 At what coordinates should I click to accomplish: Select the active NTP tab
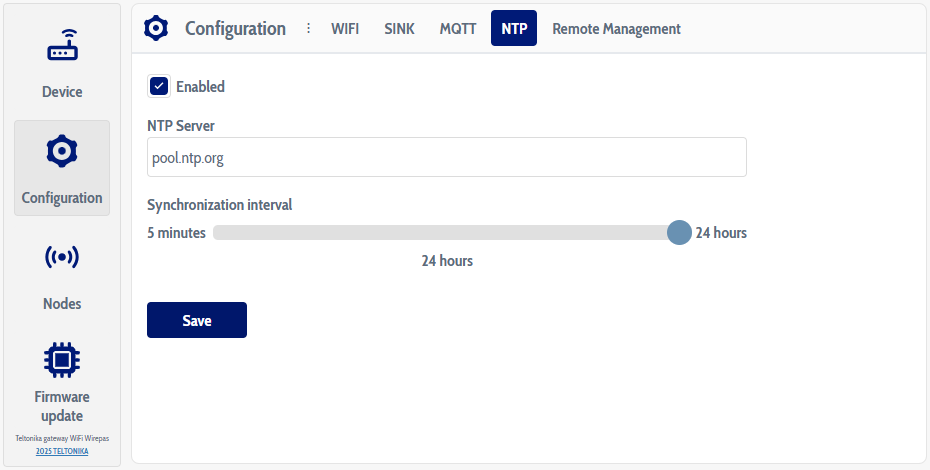click(x=514, y=29)
